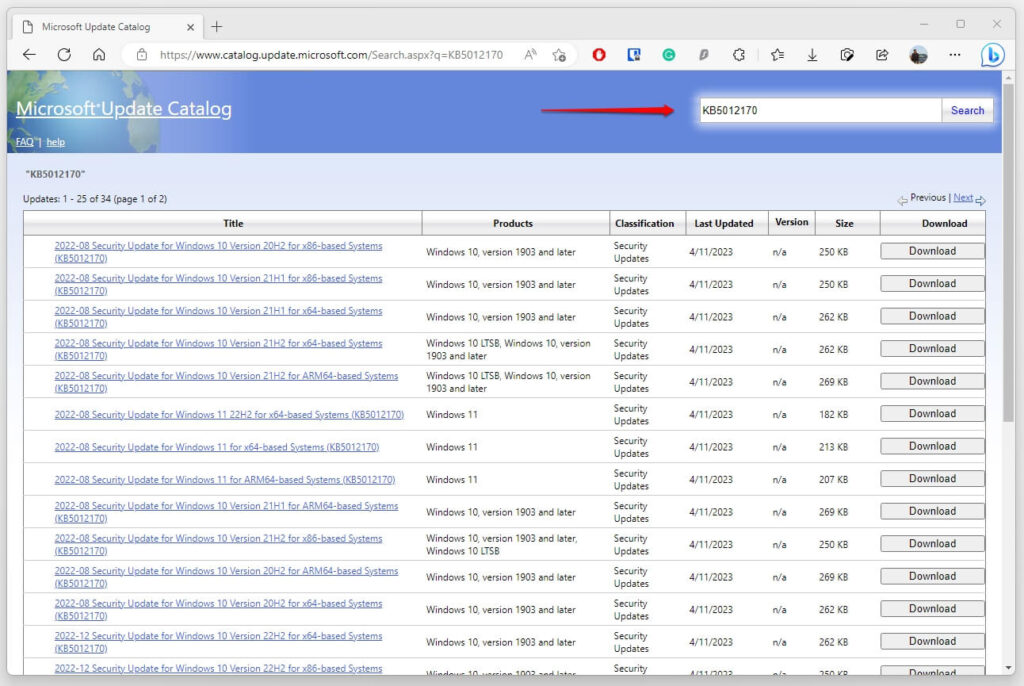Reload the Microsoft Update Catalog page
This screenshot has width=1024, height=686.
64,55
